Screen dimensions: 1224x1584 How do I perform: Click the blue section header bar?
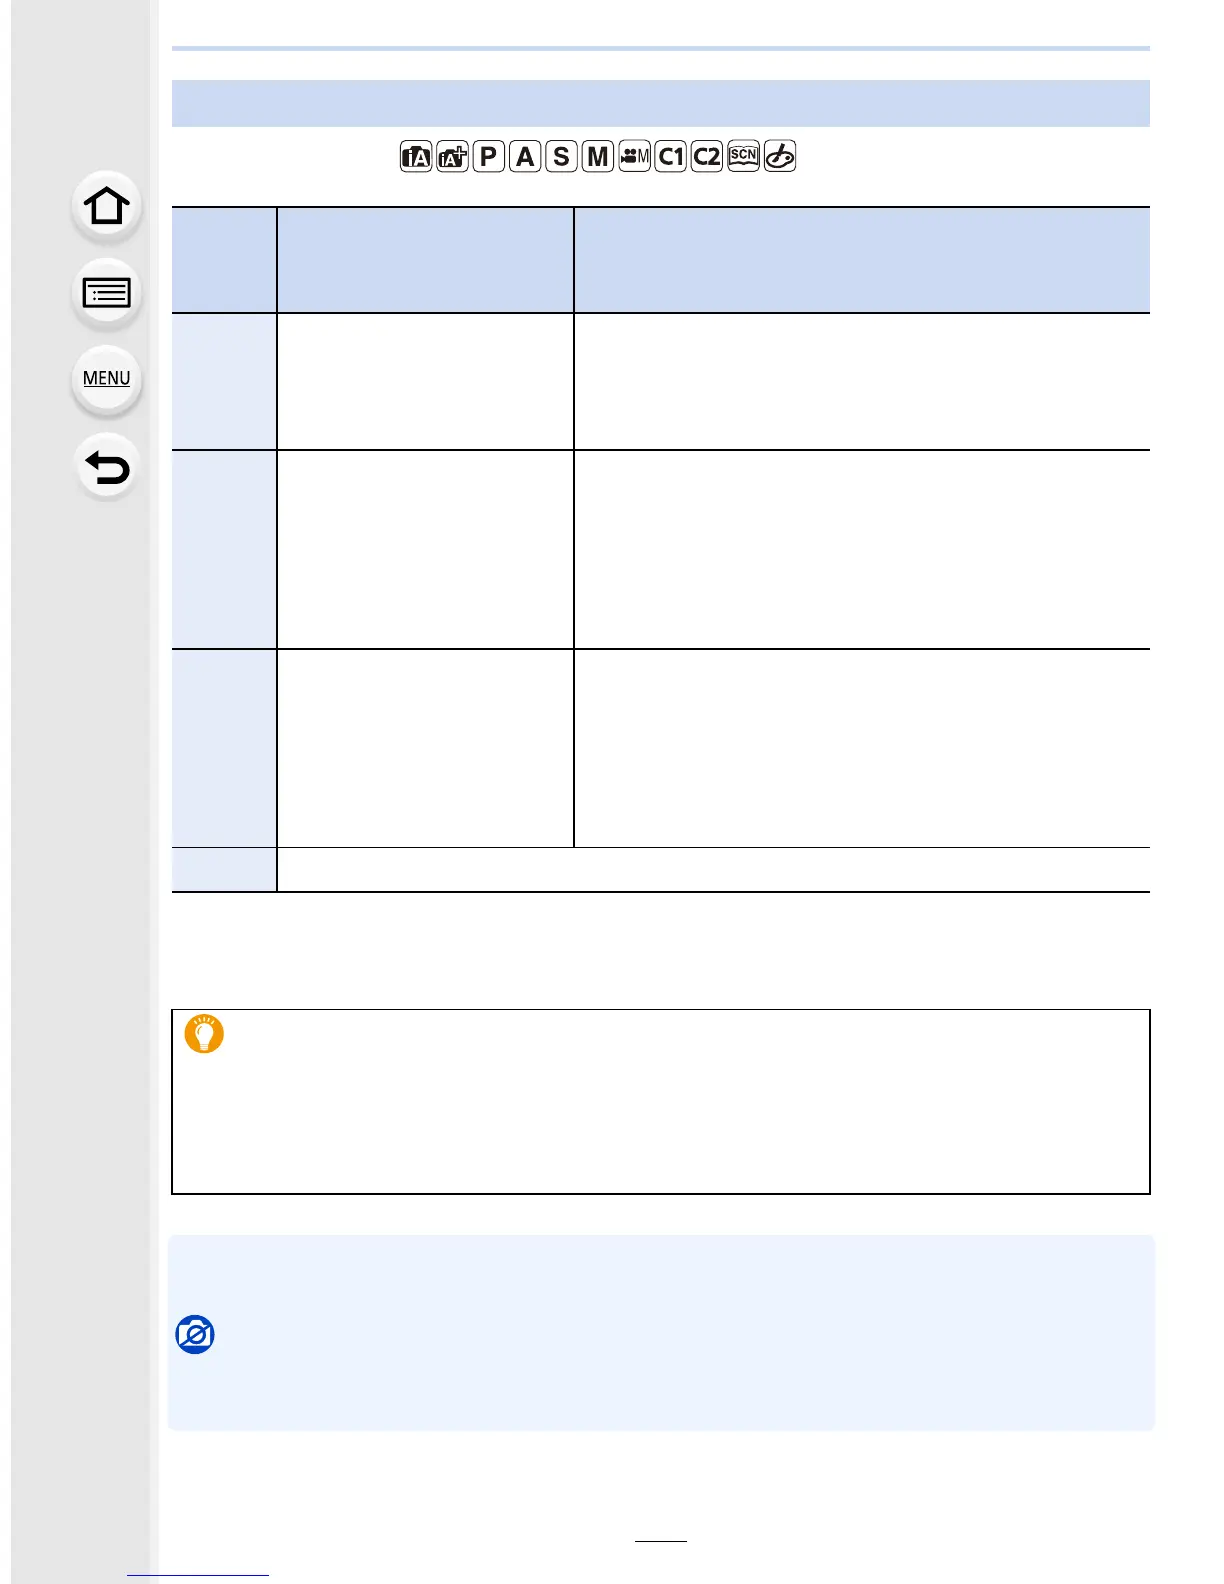pyautogui.click(x=660, y=103)
